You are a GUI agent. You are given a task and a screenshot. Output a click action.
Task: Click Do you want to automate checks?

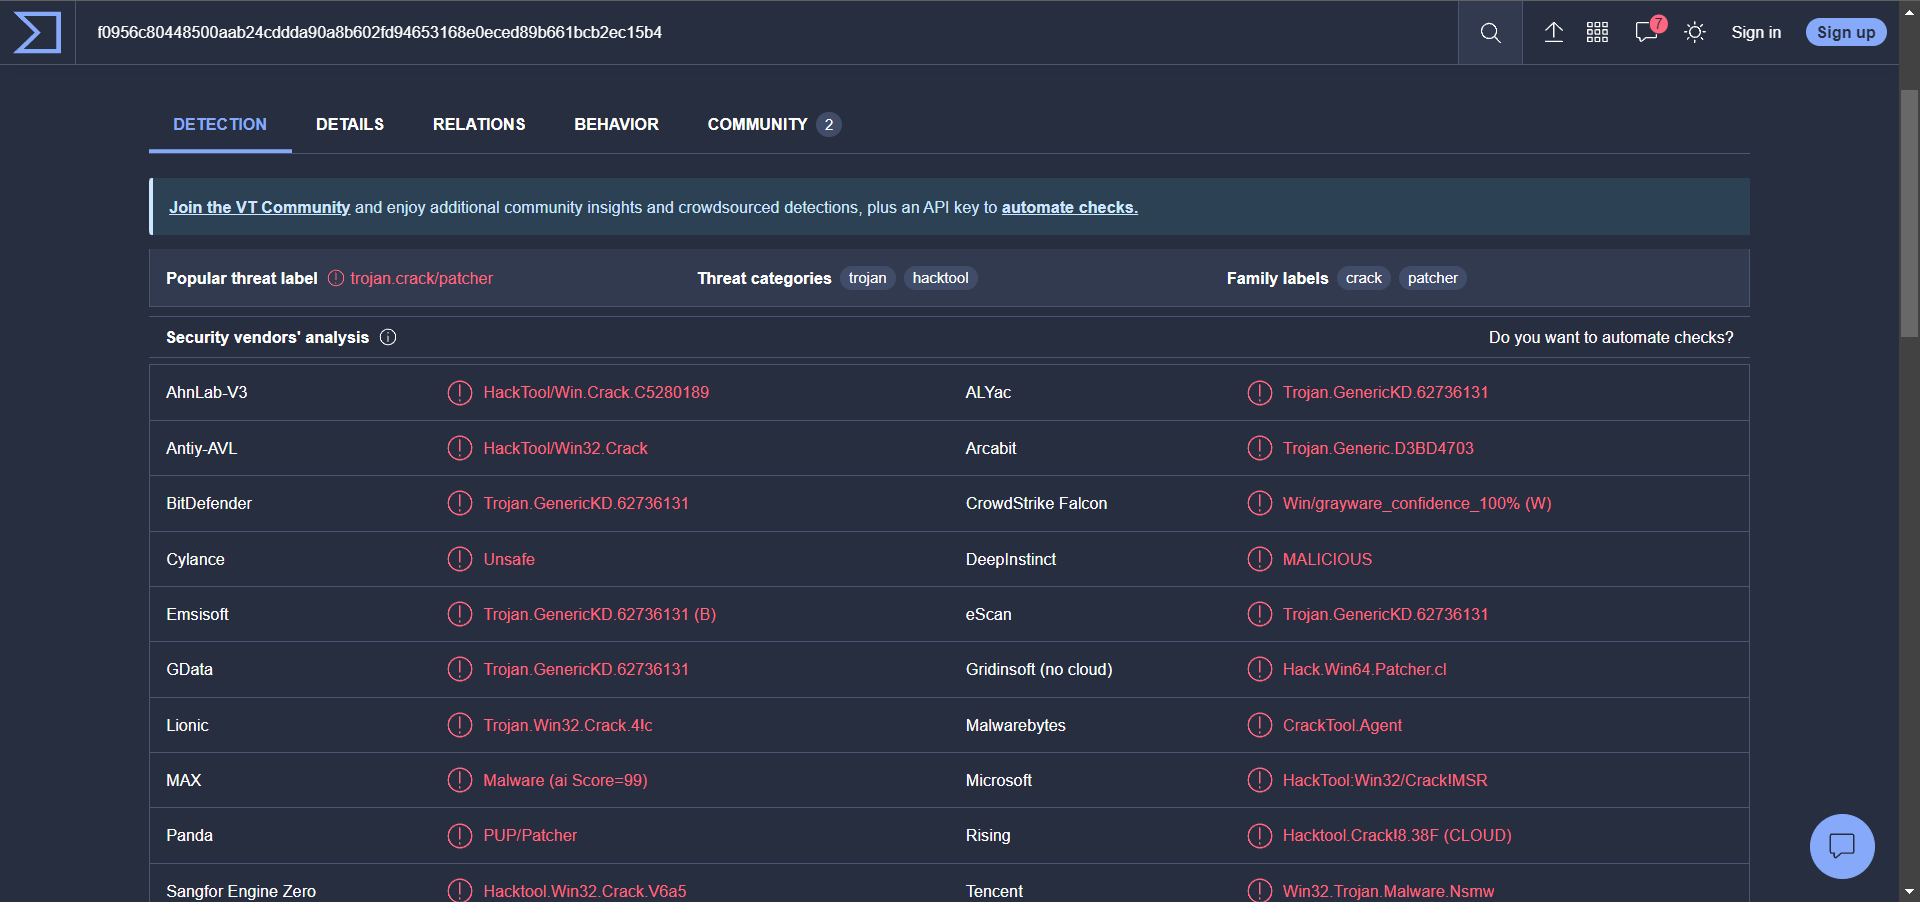point(1611,337)
